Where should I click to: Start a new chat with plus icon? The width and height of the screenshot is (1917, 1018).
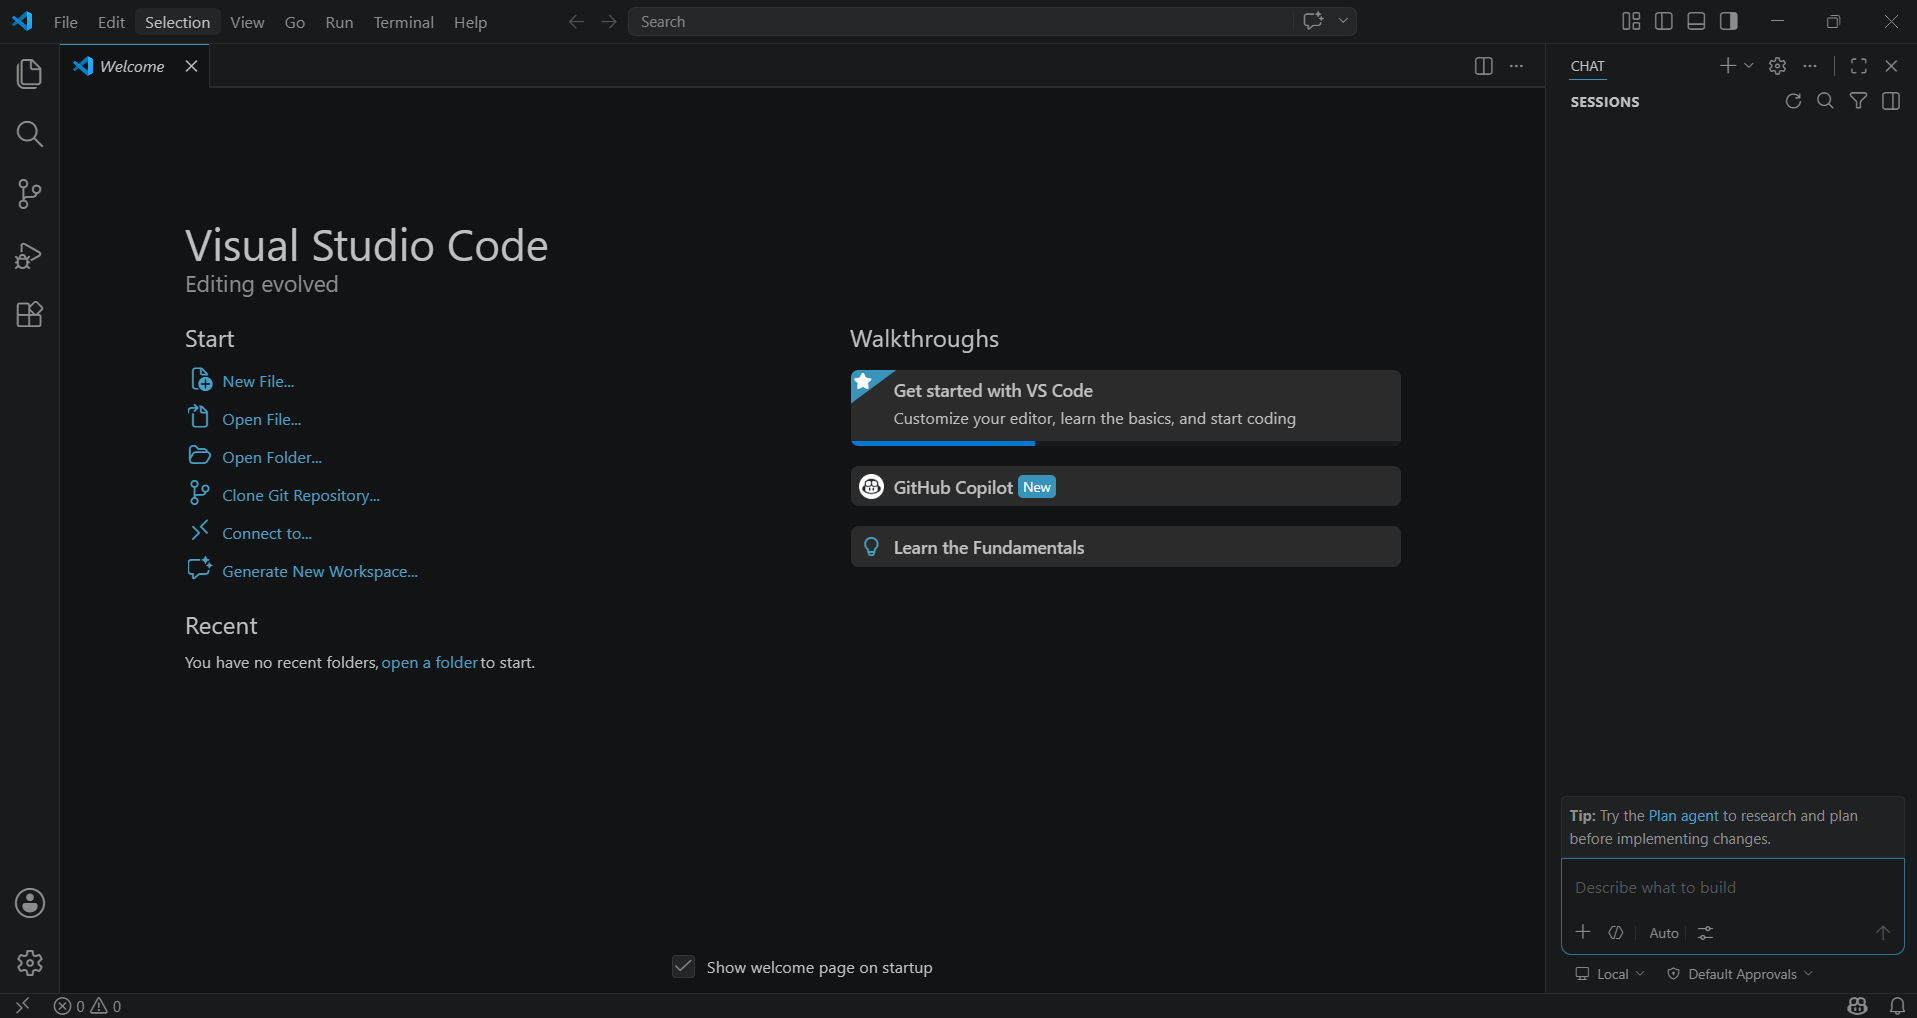tap(1727, 66)
